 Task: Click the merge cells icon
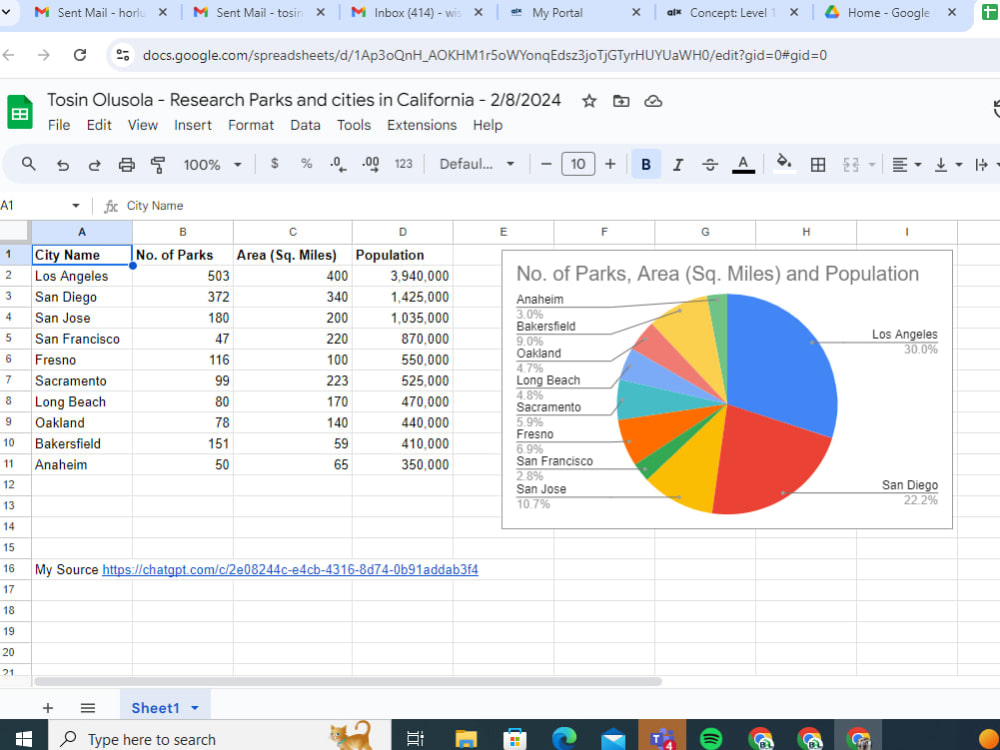click(851, 165)
